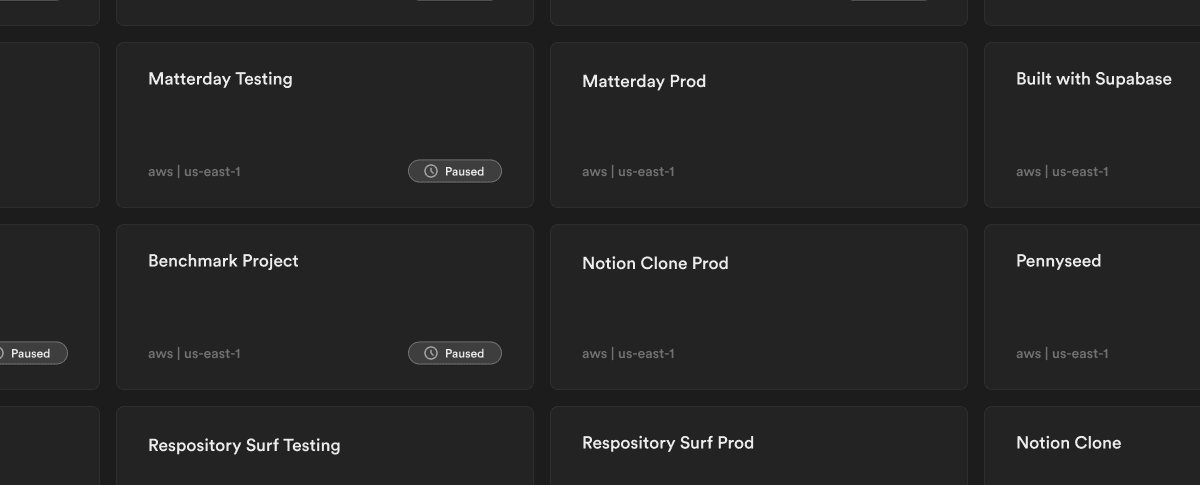Select the Built with Supabase project
This screenshot has width=1200, height=485.
click(1093, 79)
